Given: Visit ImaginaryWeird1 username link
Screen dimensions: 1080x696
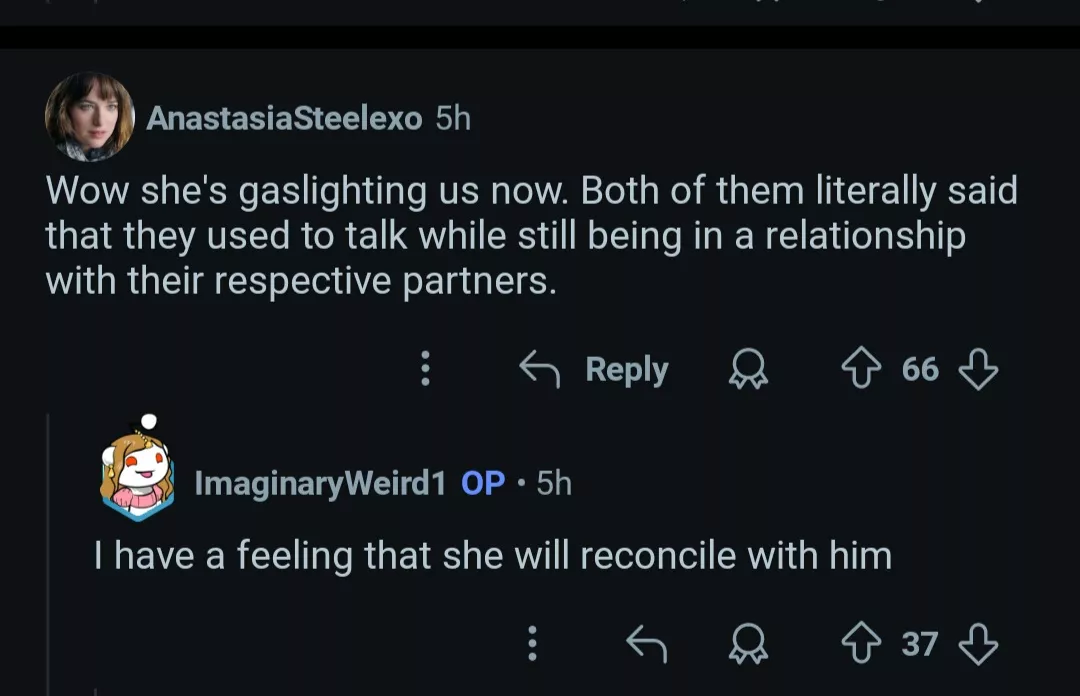Looking at the screenshot, I should (319, 484).
